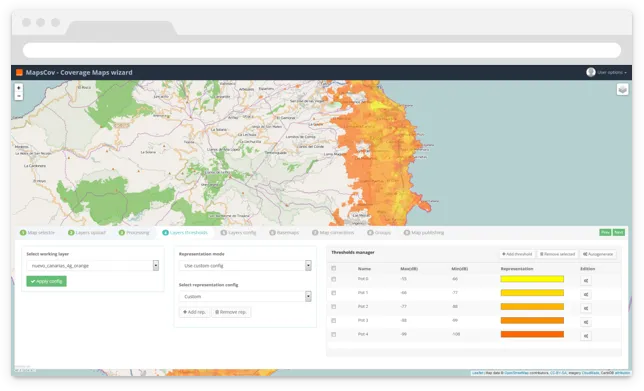Select the Layers thresholds step tab
This screenshot has height=391, width=644.
coord(185,232)
